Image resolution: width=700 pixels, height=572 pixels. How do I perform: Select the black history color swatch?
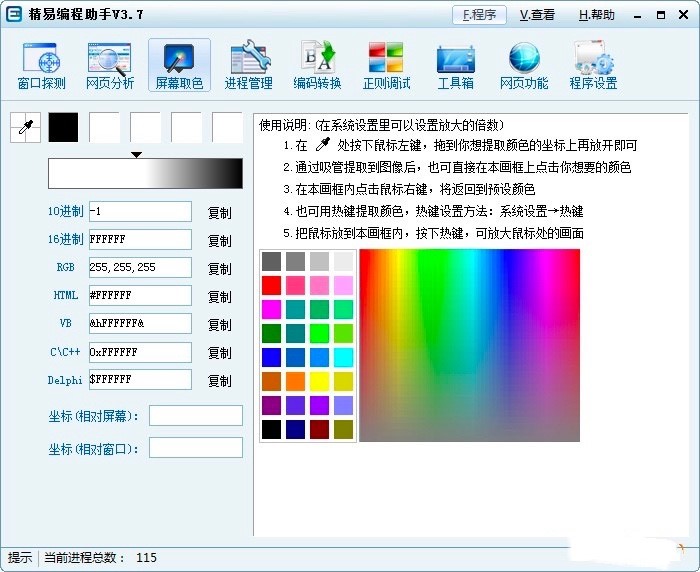tap(63, 127)
